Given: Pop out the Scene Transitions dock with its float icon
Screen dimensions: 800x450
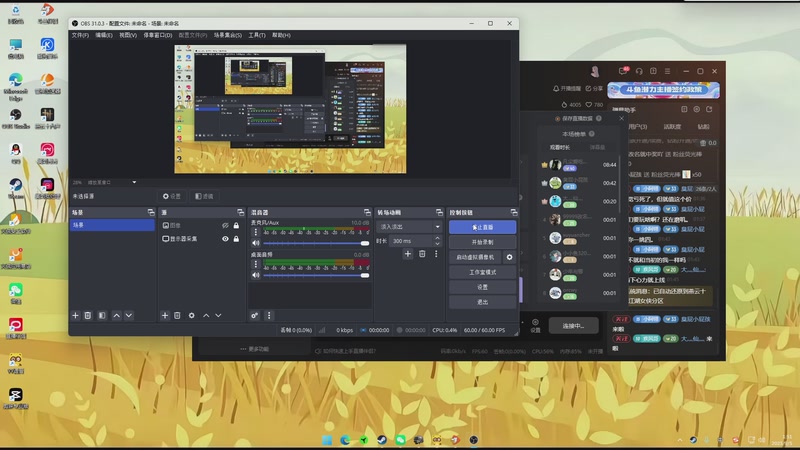Looking at the screenshot, I should 439,212.
